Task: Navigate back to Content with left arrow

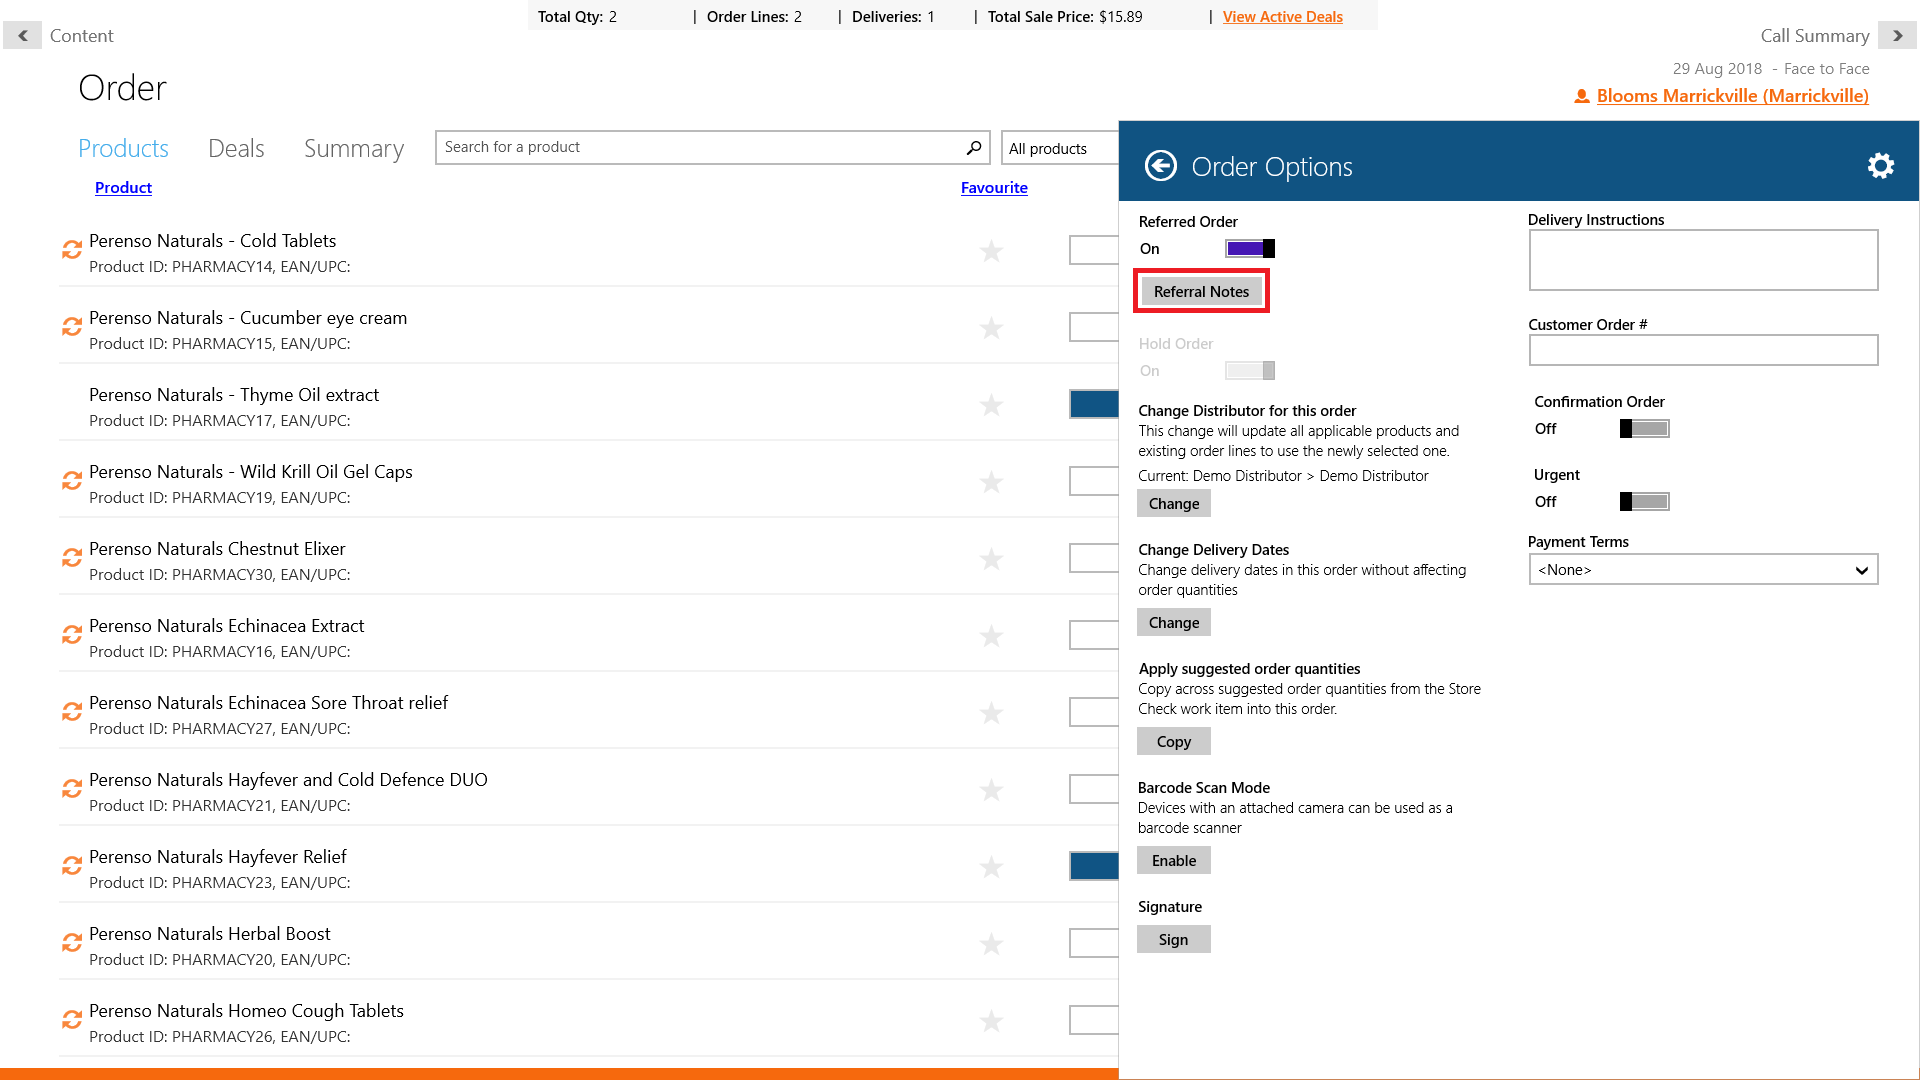Action: coord(22,35)
